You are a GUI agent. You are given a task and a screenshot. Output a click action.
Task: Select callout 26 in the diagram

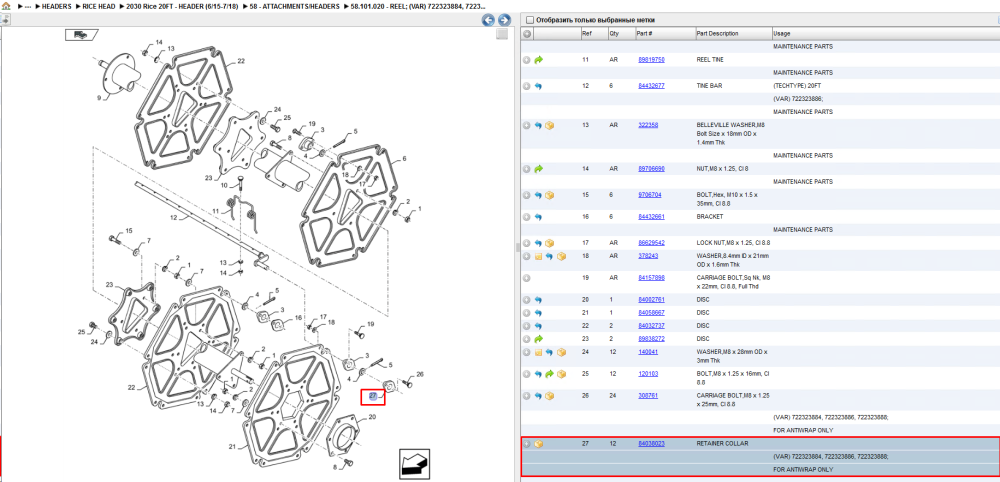point(420,374)
